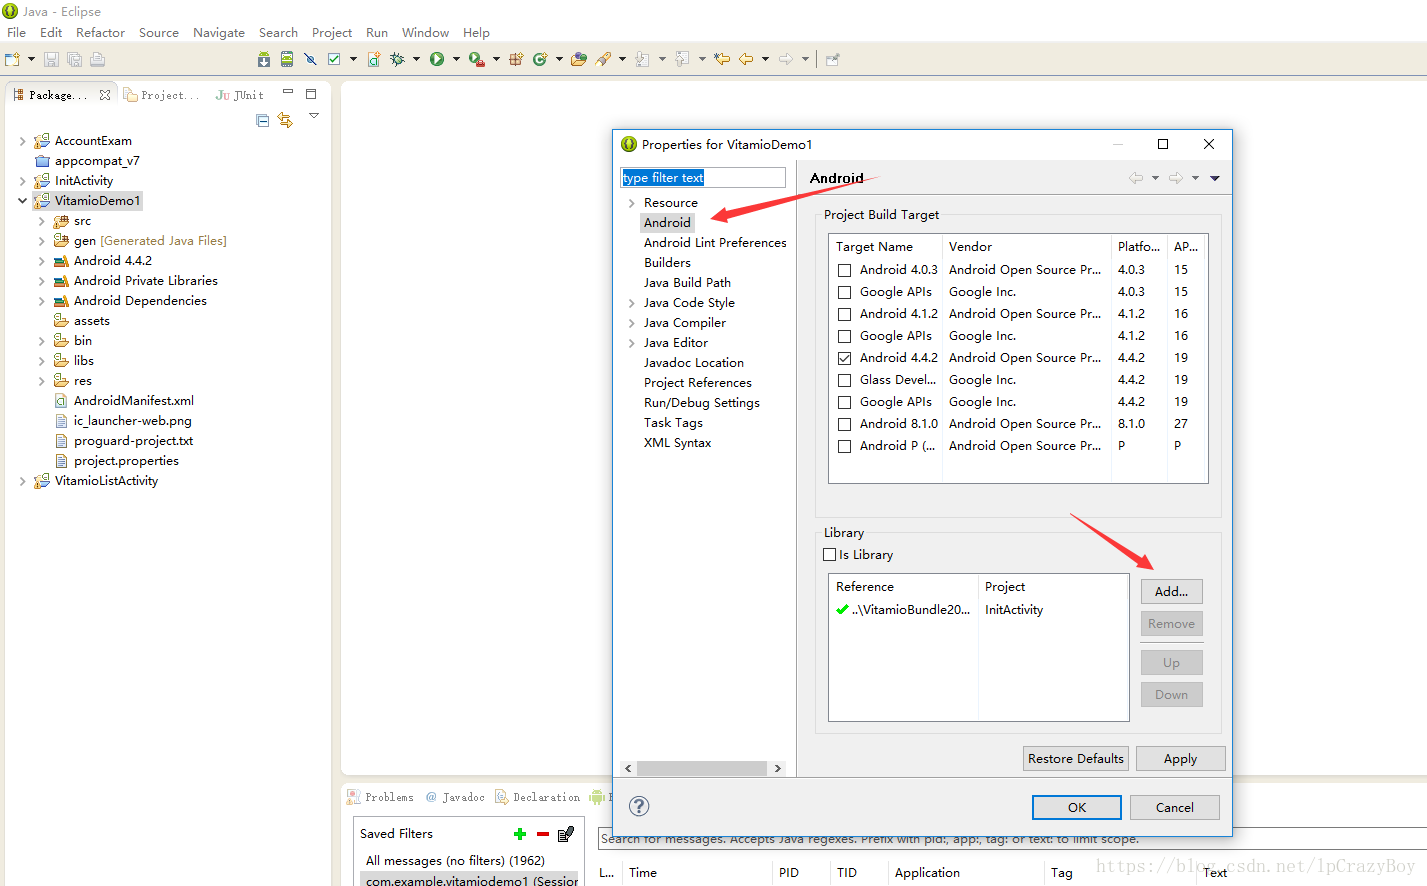Viewport: 1427px width, 886px height.
Task: Enable the Is Library checkbox
Action: pyautogui.click(x=830, y=555)
